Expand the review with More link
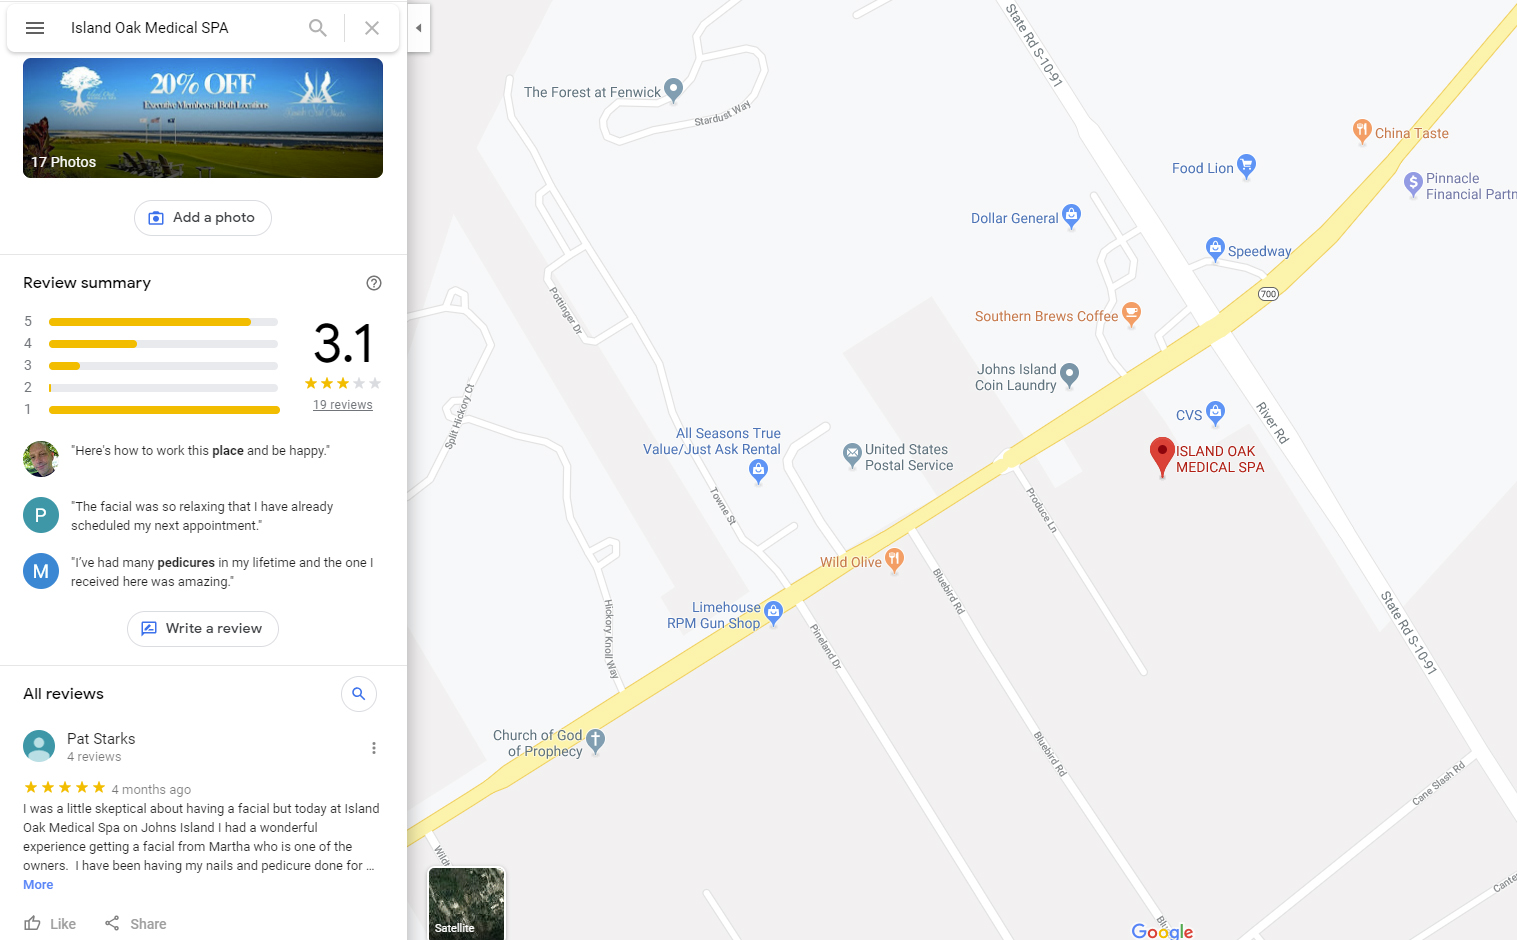The height and width of the screenshot is (940, 1517). [38, 885]
